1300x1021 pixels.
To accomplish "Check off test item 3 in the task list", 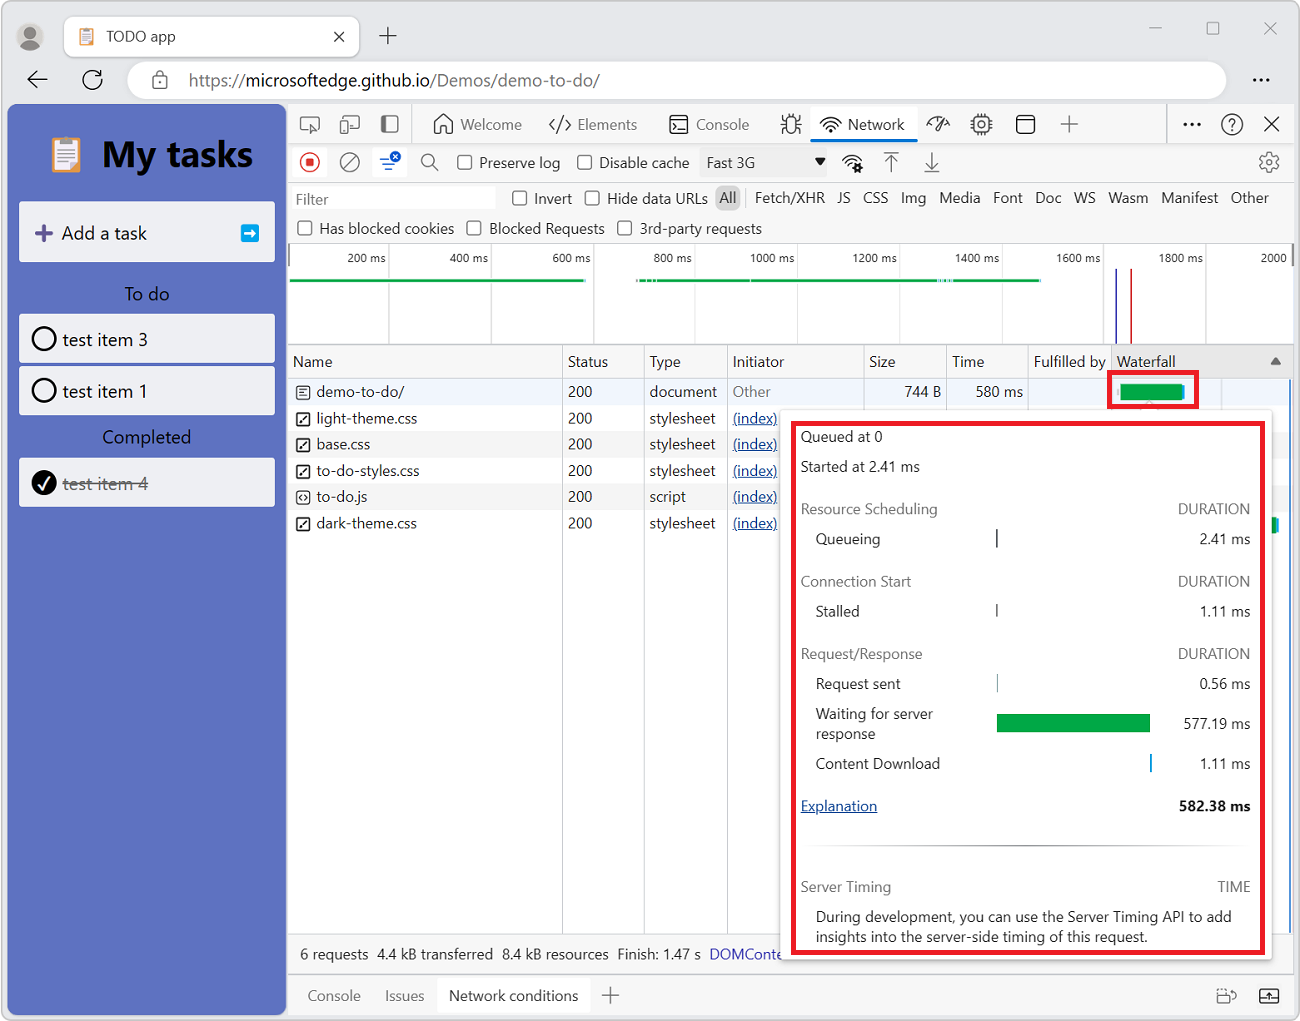I will pos(44,339).
